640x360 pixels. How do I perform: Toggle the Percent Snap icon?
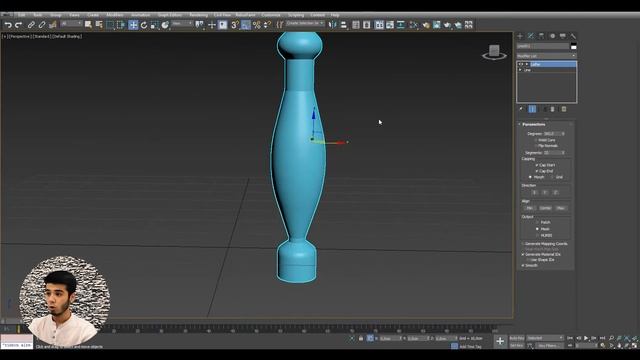(256, 25)
